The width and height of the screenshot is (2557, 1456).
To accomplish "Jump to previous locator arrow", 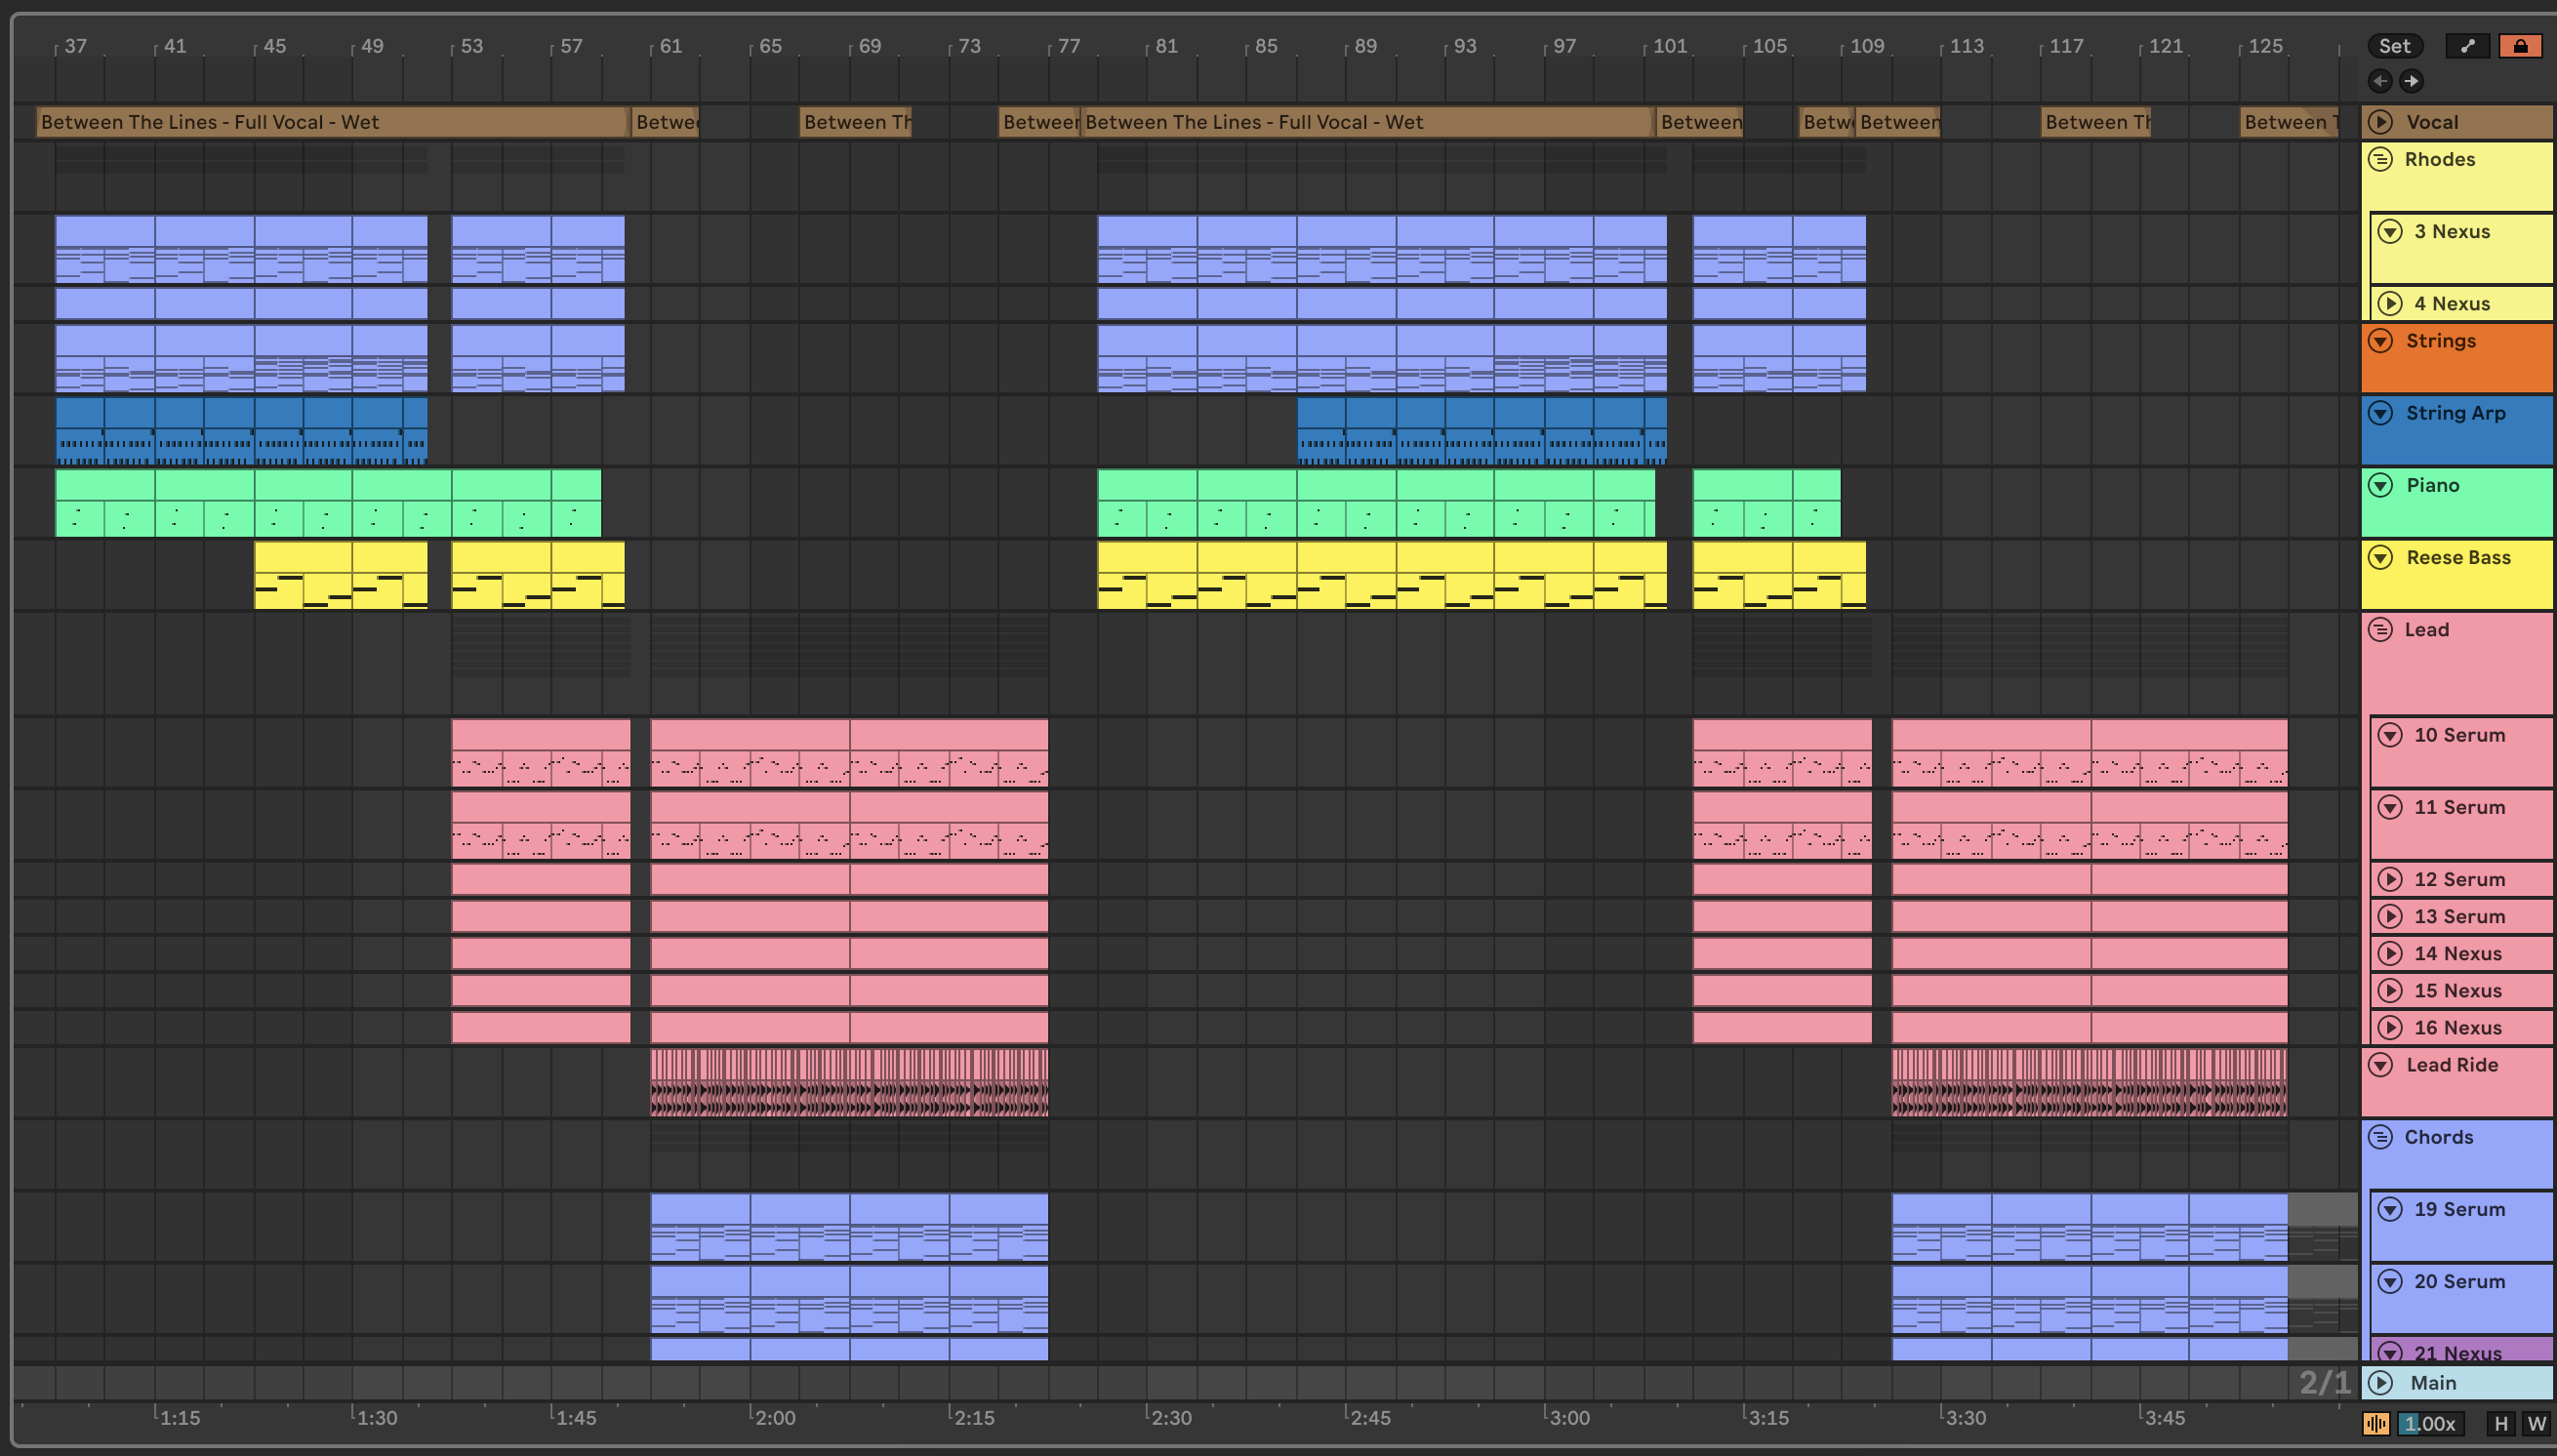I will click(2380, 81).
